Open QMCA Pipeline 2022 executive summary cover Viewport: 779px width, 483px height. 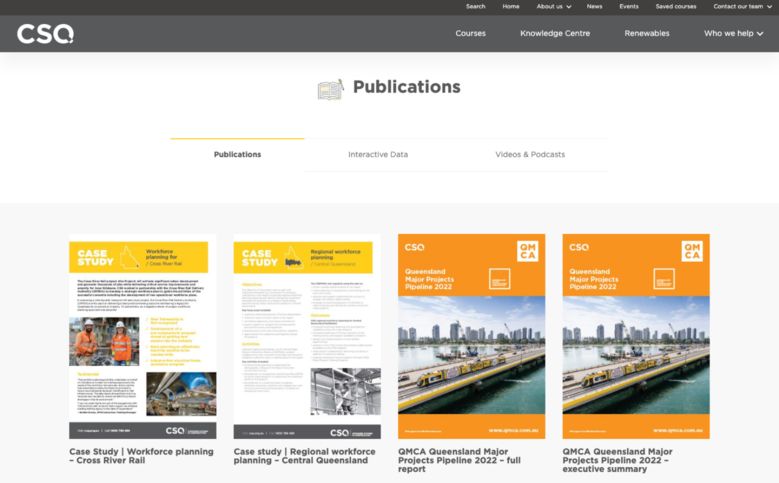(x=636, y=336)
